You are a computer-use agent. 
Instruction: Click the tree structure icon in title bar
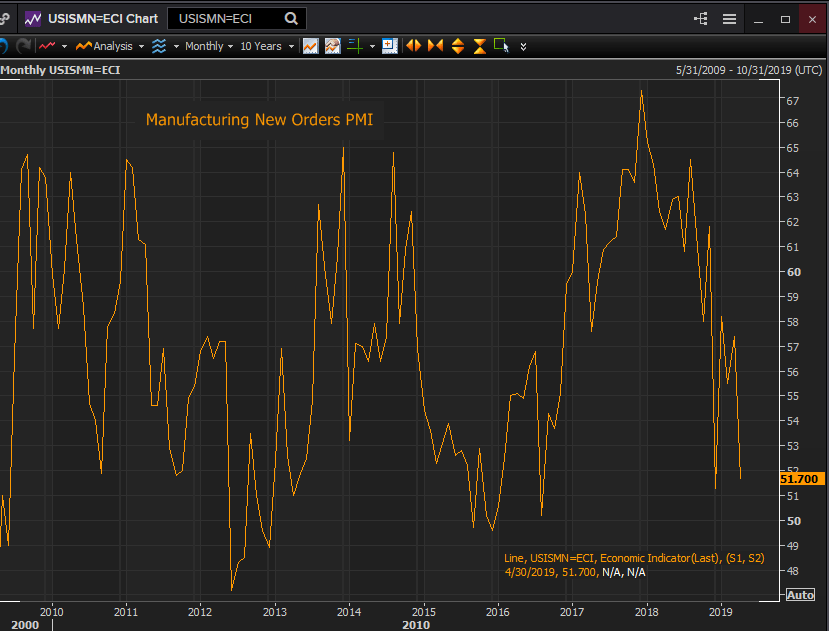click(701, 19)
